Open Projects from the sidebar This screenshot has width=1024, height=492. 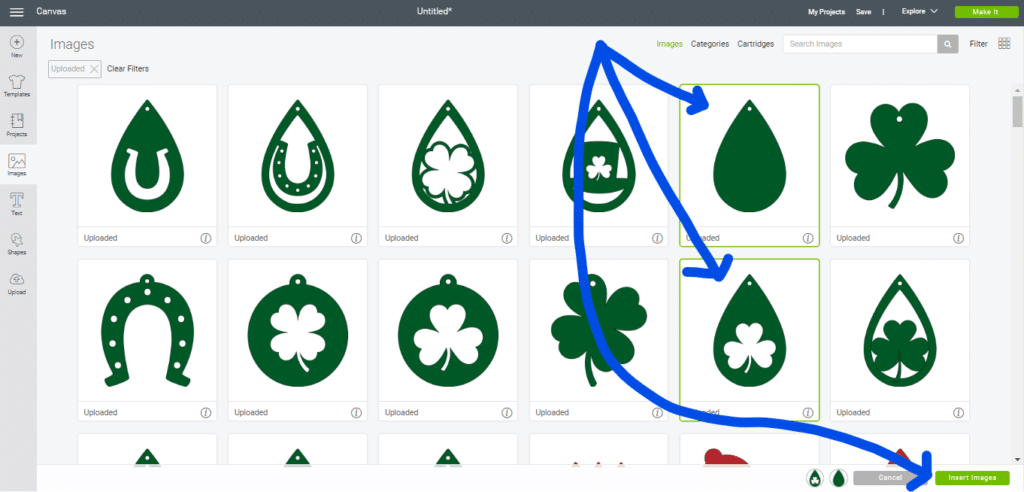point(17,125)
